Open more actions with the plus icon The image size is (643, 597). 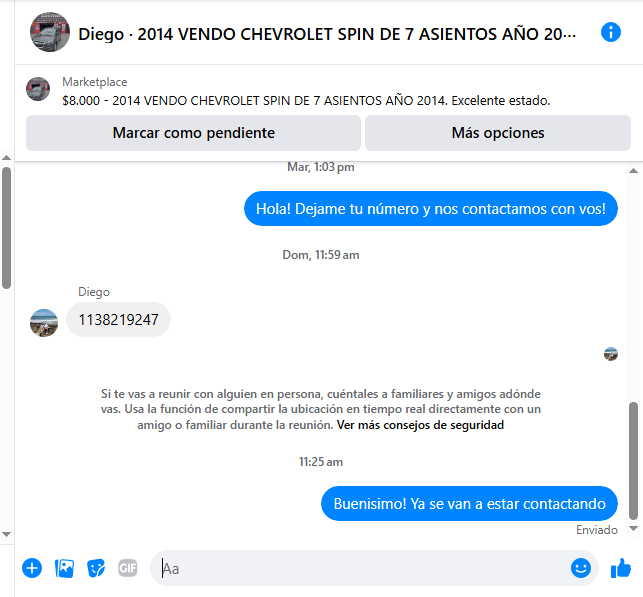(x=32, y=568)
